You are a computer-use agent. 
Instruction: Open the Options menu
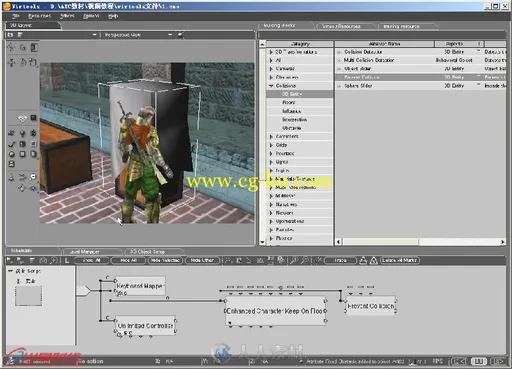[91, 16]
